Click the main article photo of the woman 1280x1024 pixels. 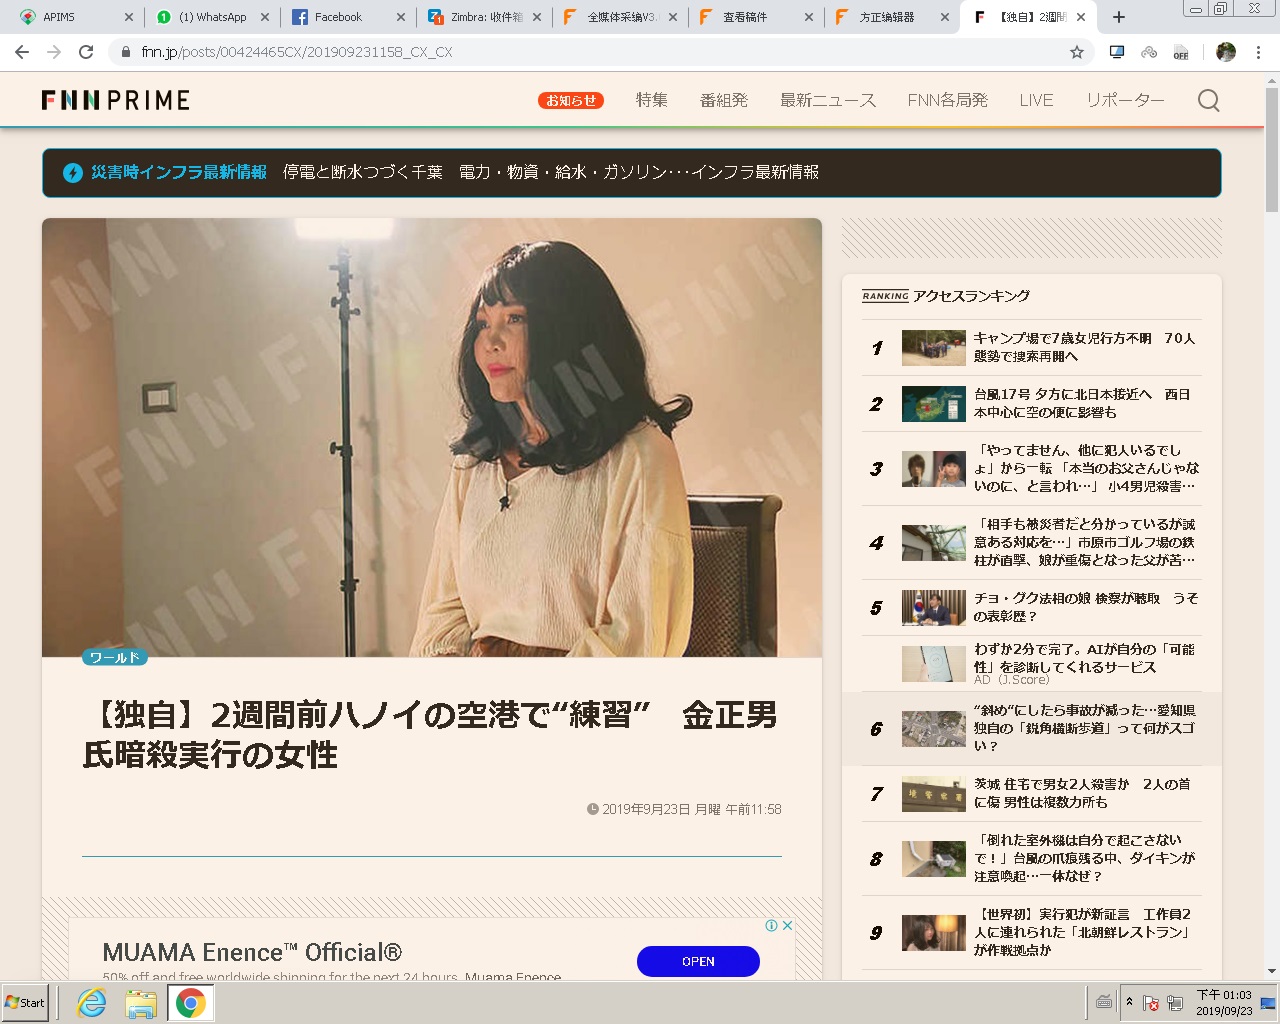pos(432,438)
